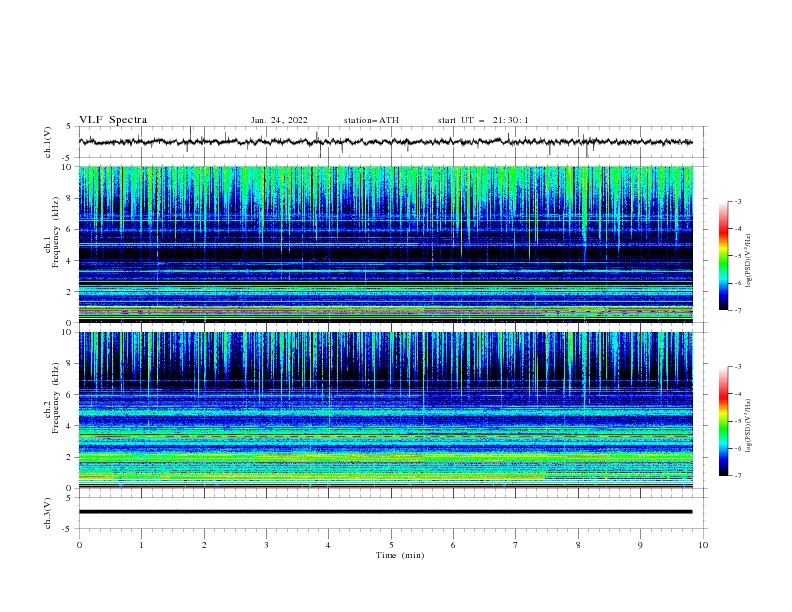Click time axis tick label "4"
Image resolution: width=792 pixels, height=612 pixels.
329,545
